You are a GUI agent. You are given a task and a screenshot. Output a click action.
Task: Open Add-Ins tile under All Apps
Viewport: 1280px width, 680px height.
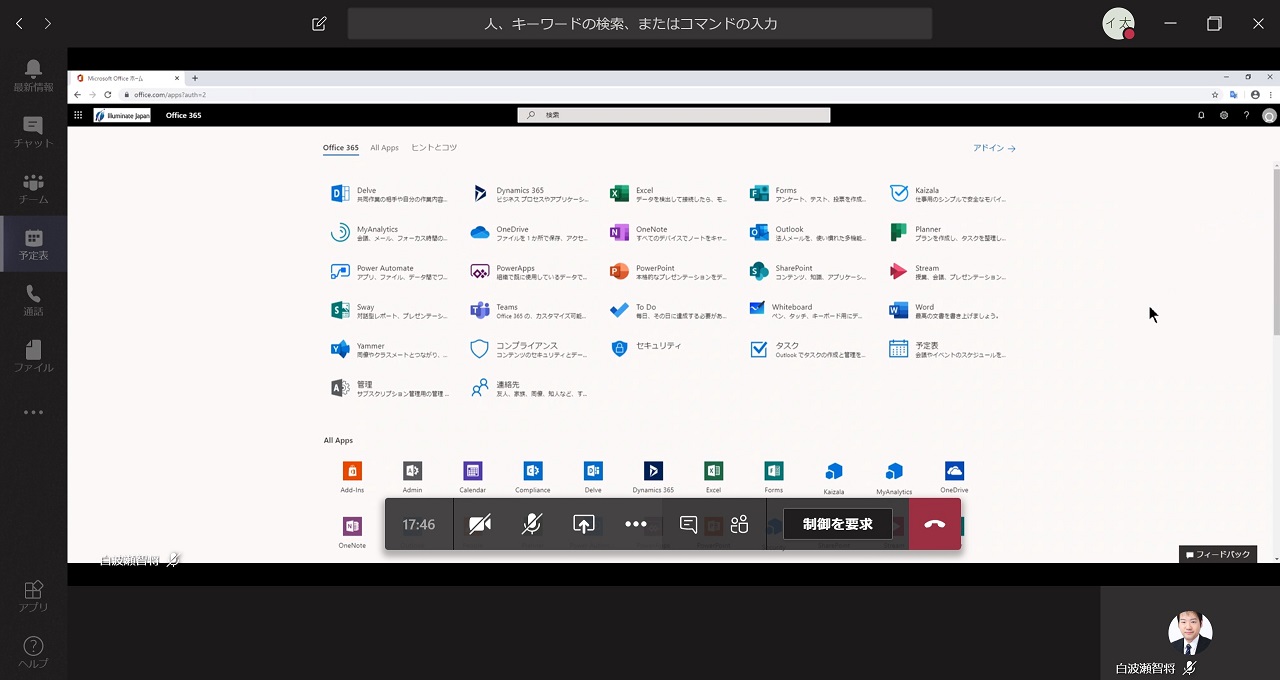click(x=352, y=476)
